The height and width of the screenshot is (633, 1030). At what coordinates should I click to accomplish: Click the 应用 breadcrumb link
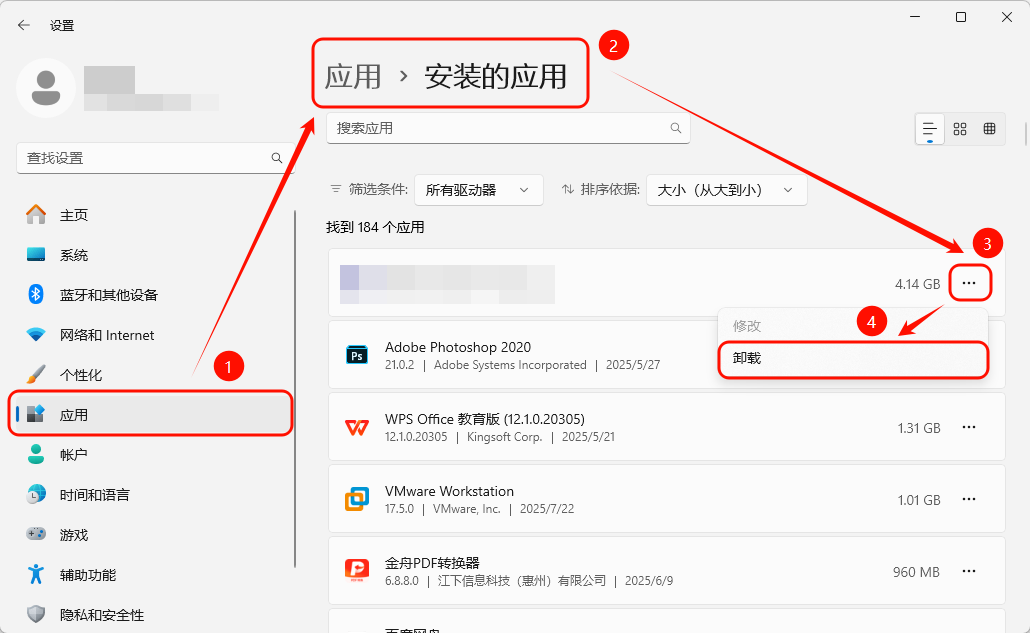[x=353, y=76]
